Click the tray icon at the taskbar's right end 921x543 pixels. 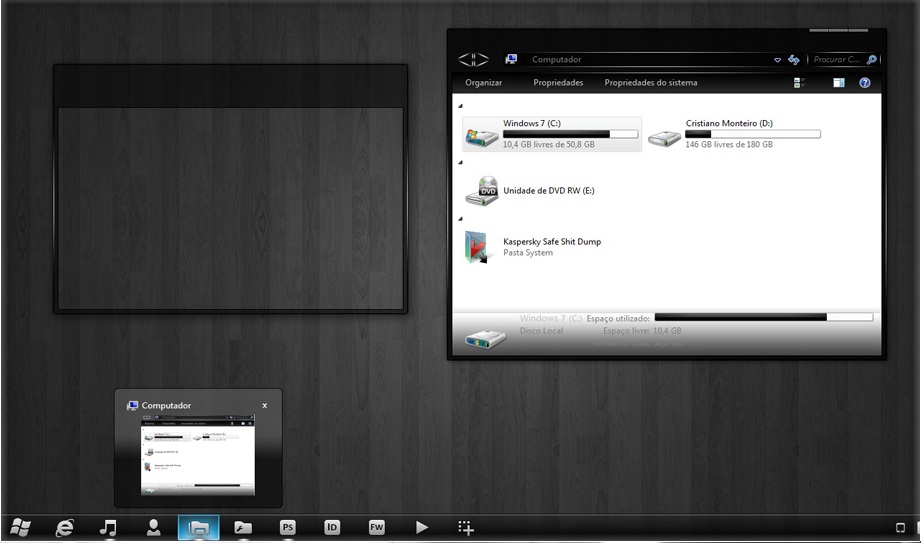(900, 527)
